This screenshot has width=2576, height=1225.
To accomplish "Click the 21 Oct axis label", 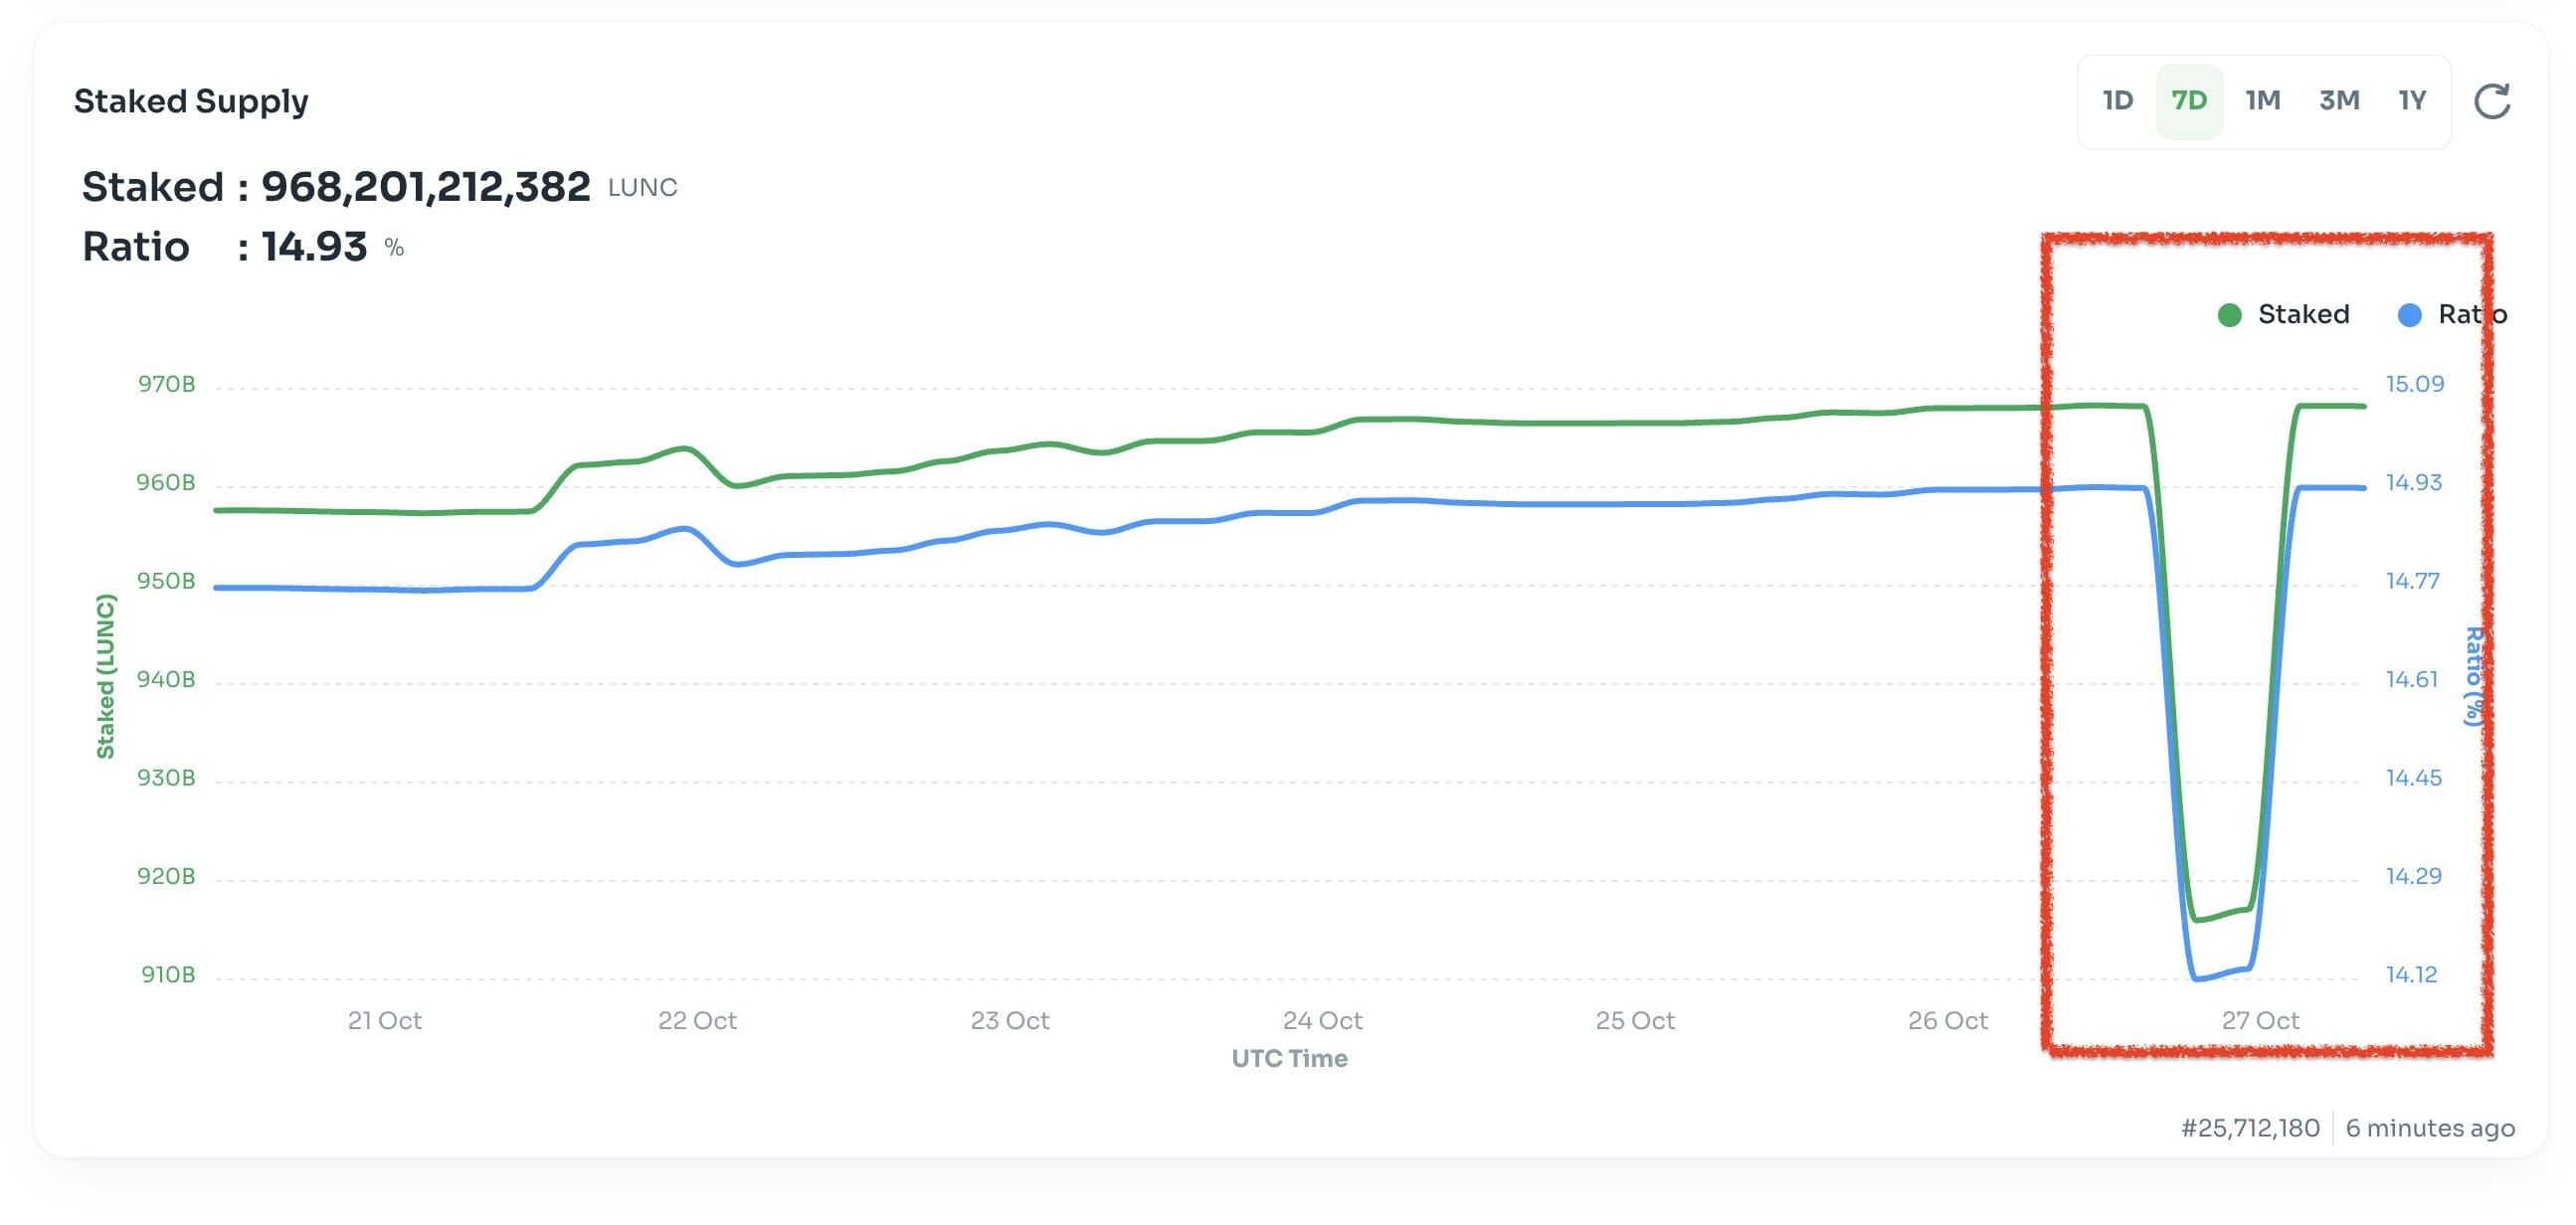I will pos(385,1021).
